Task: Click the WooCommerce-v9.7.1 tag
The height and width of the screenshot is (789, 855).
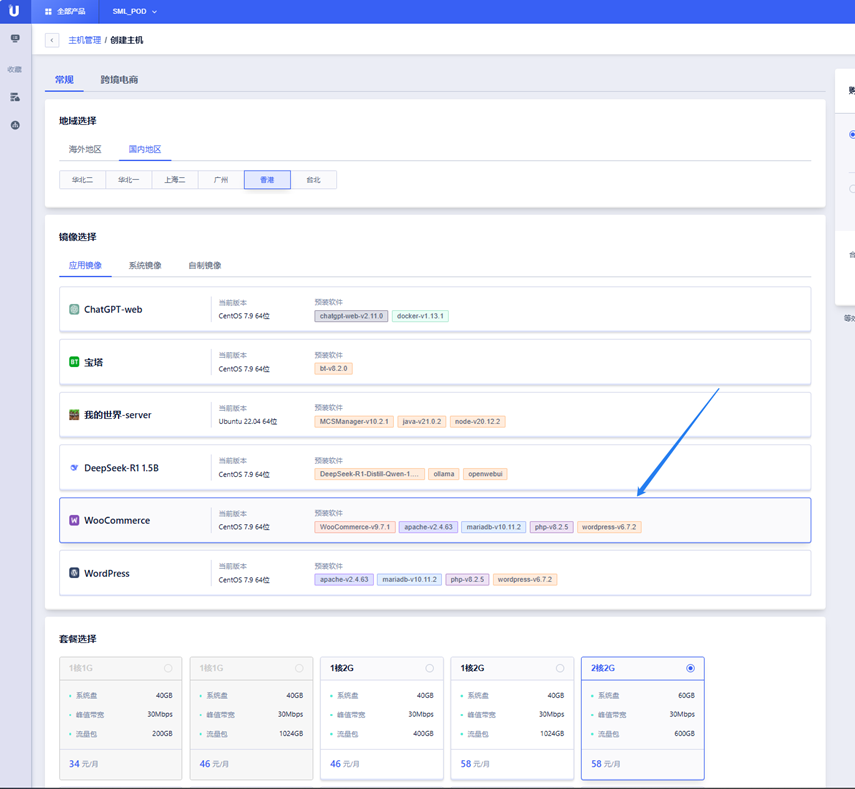Action: pyautogui.click(x=355, y=527)
